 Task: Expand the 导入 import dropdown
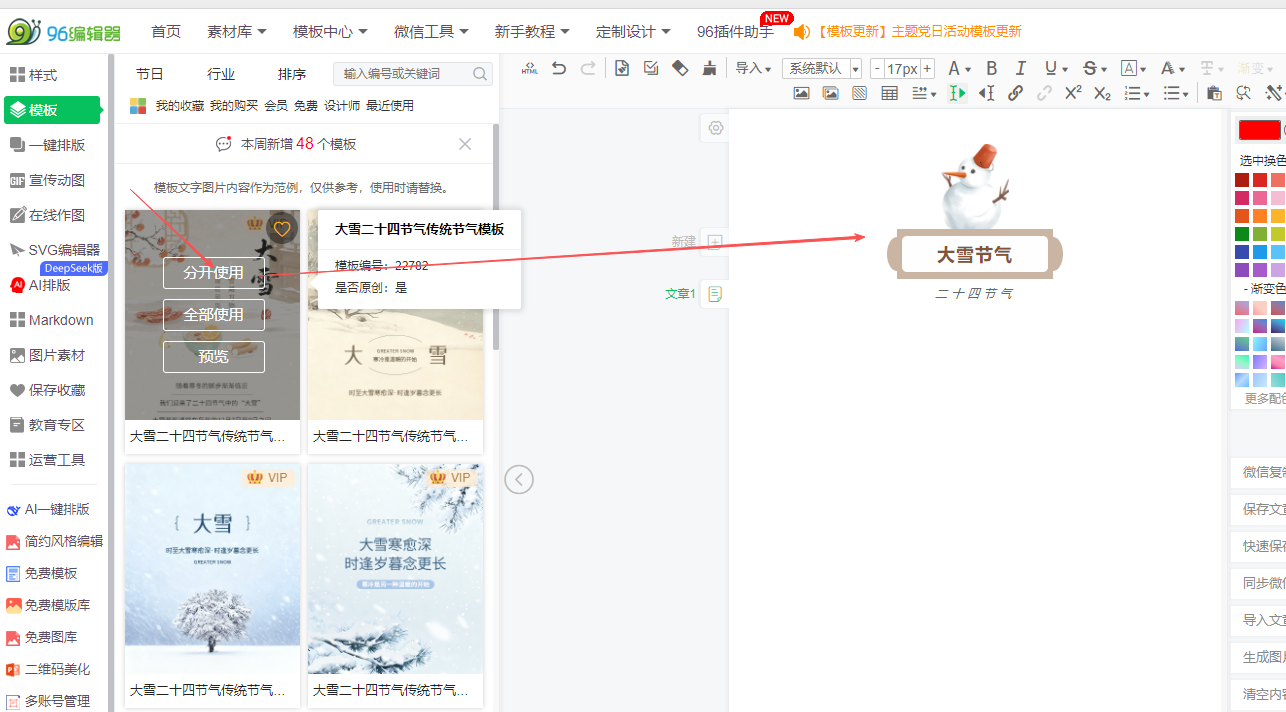tap(753, 68)
